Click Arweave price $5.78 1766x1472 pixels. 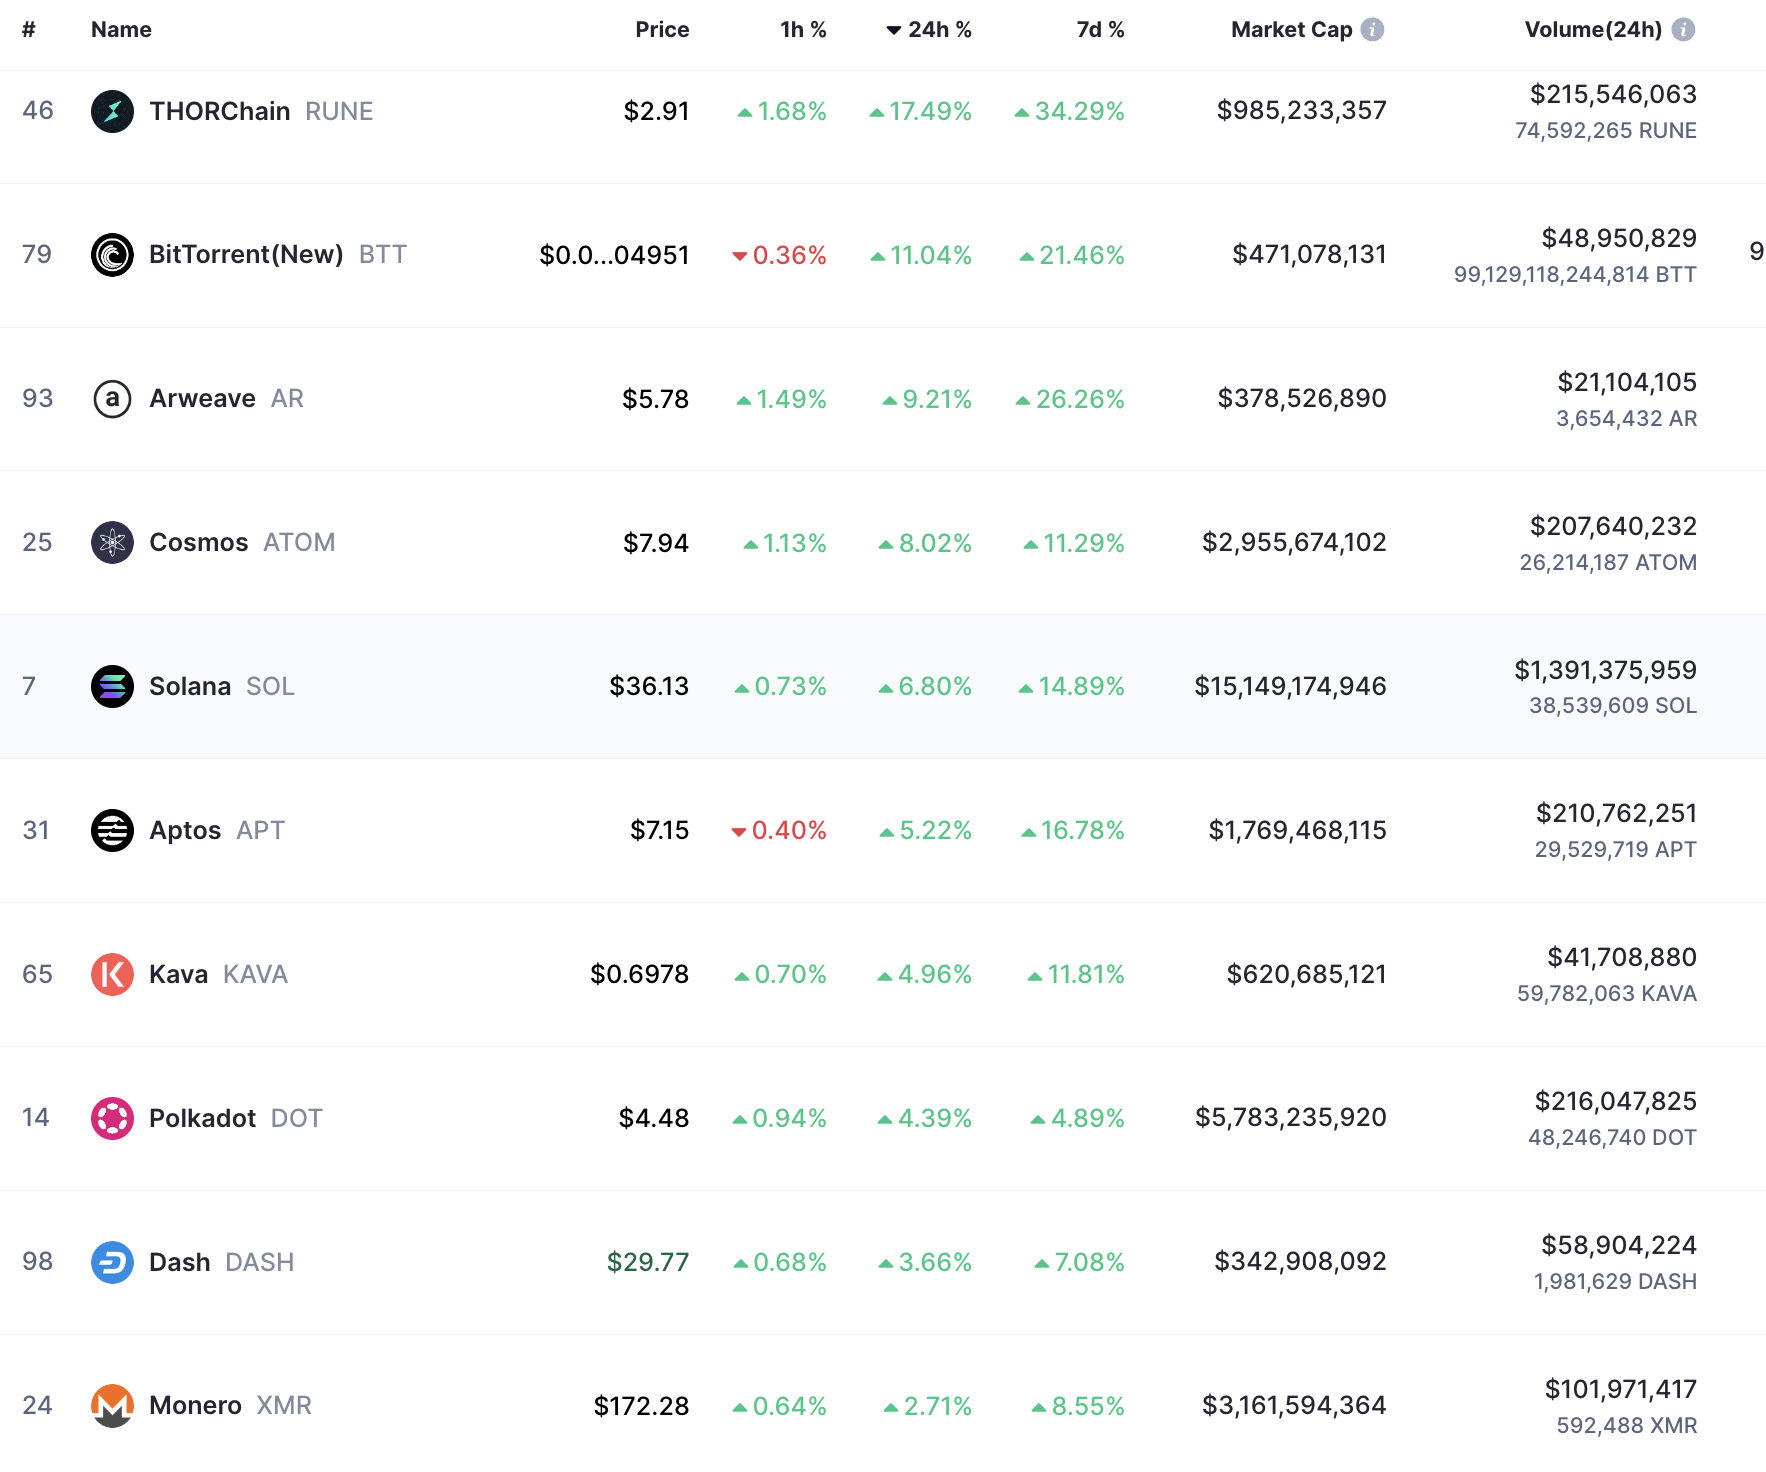[x=655, y=399]
